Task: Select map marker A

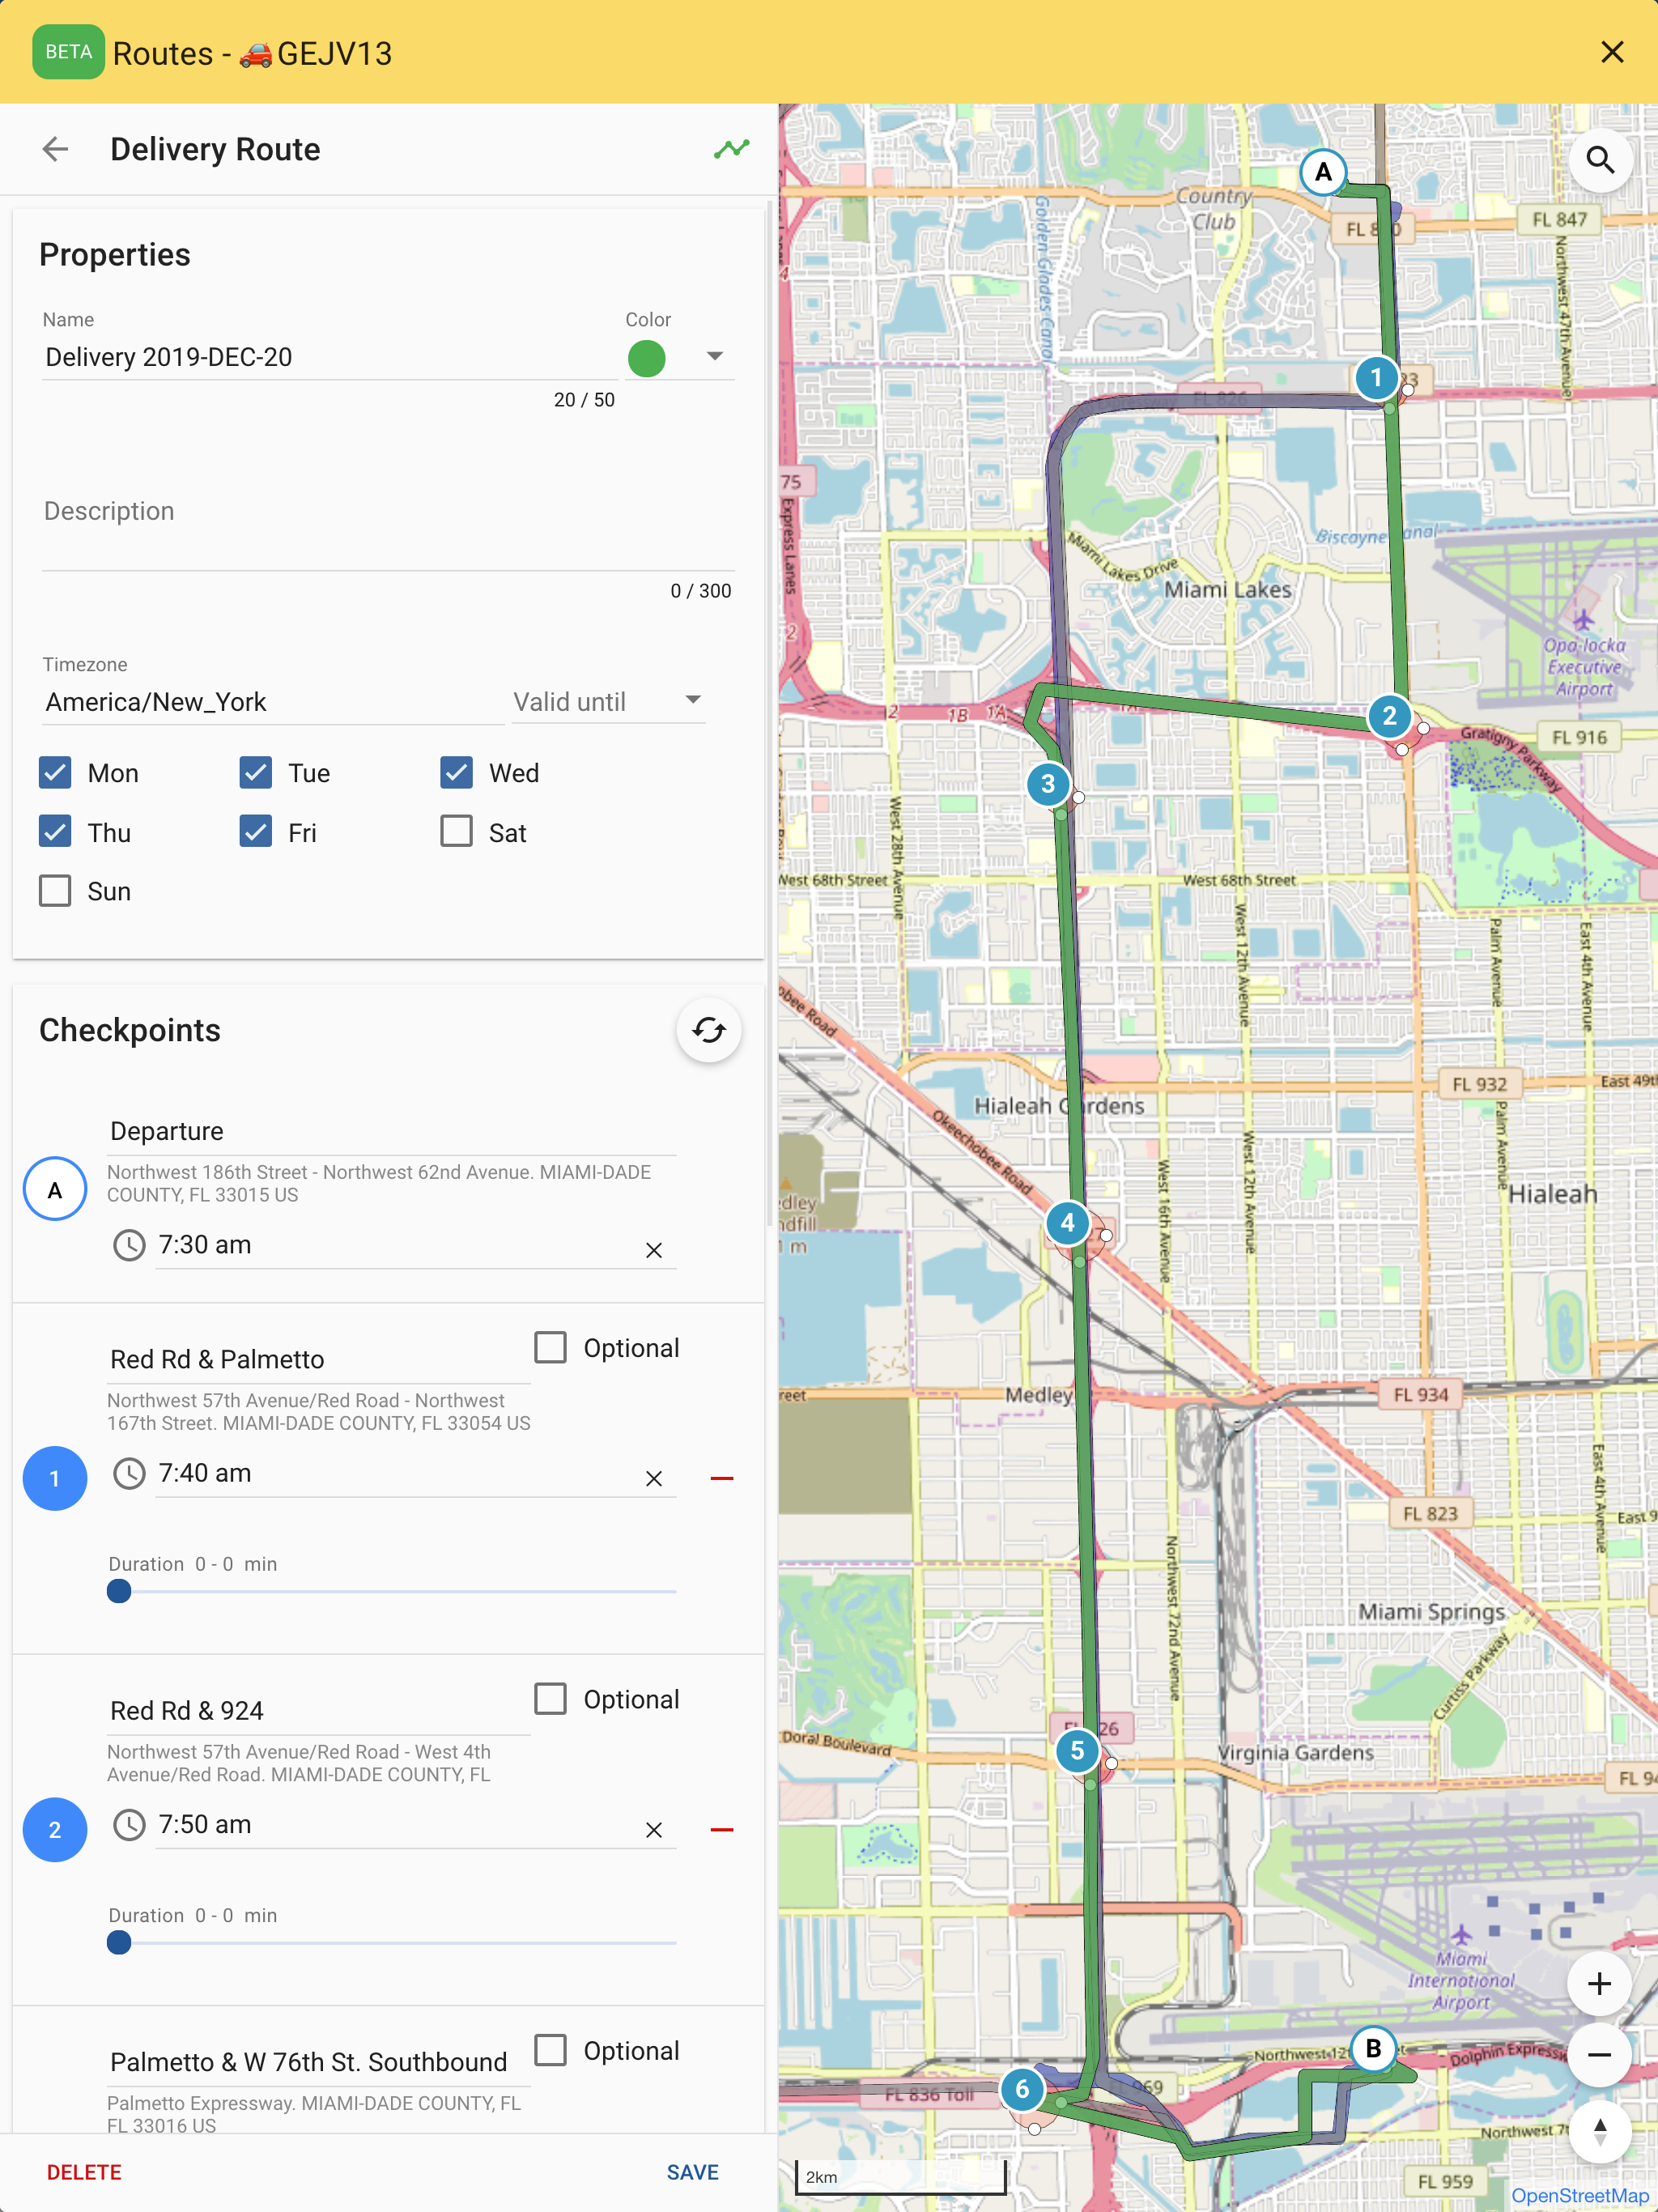Action: coord(1323,172)
